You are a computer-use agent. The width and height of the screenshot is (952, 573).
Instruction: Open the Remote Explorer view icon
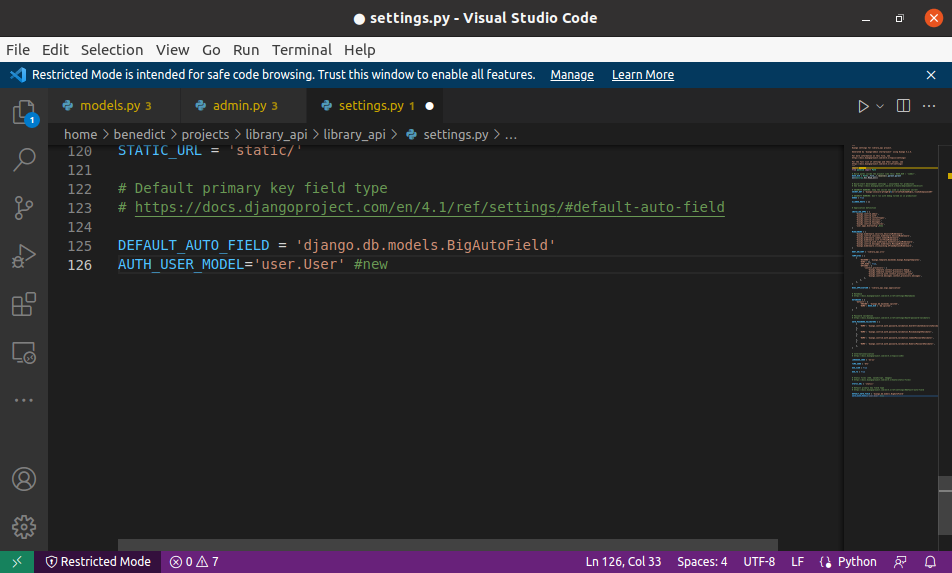pyautogui.click(x=24, y=353)
